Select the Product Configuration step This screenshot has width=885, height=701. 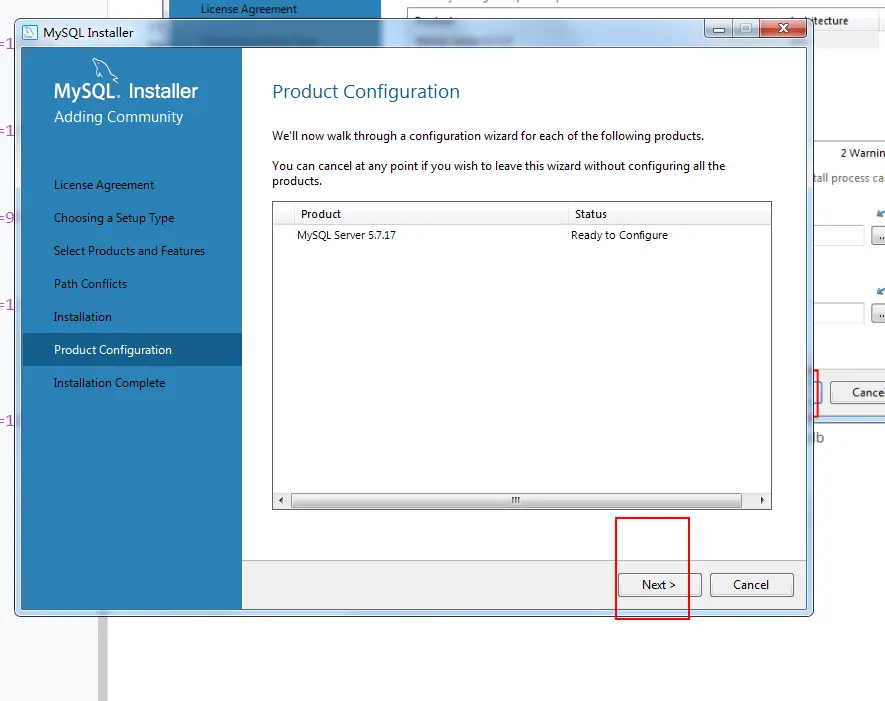pos(132,349)
